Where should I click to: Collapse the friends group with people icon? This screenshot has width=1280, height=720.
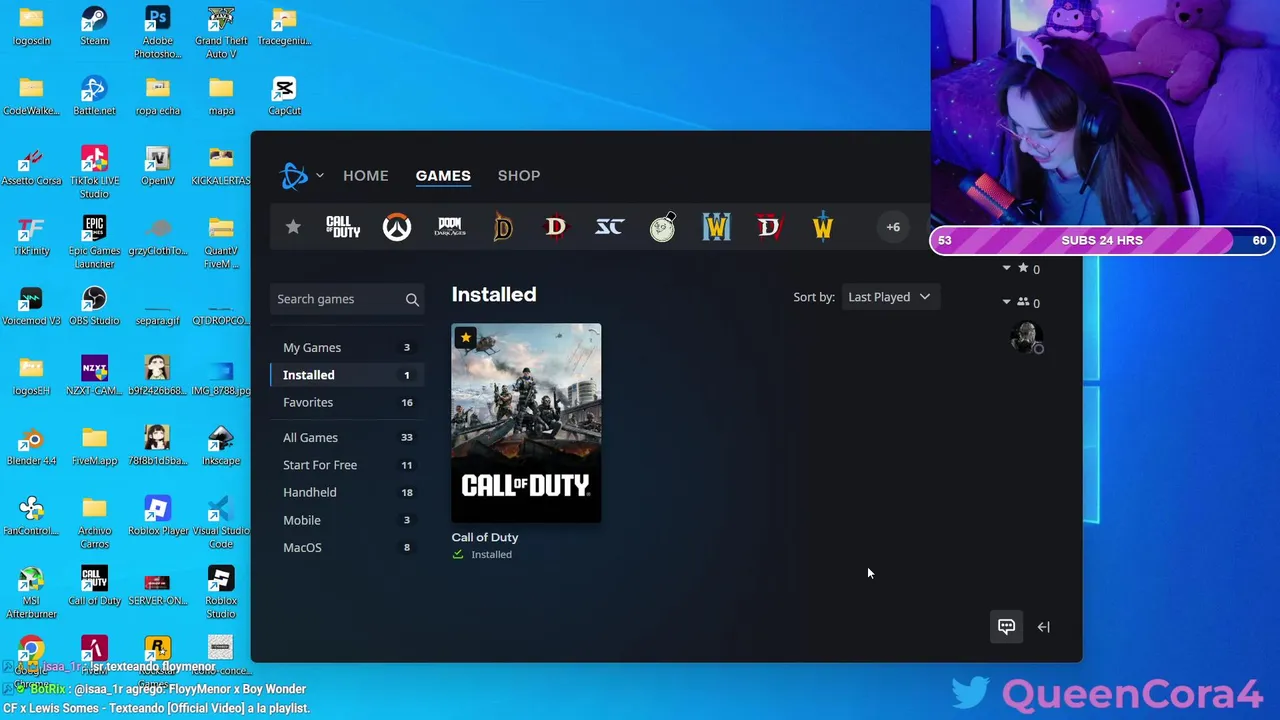(x=1007, y=302)
